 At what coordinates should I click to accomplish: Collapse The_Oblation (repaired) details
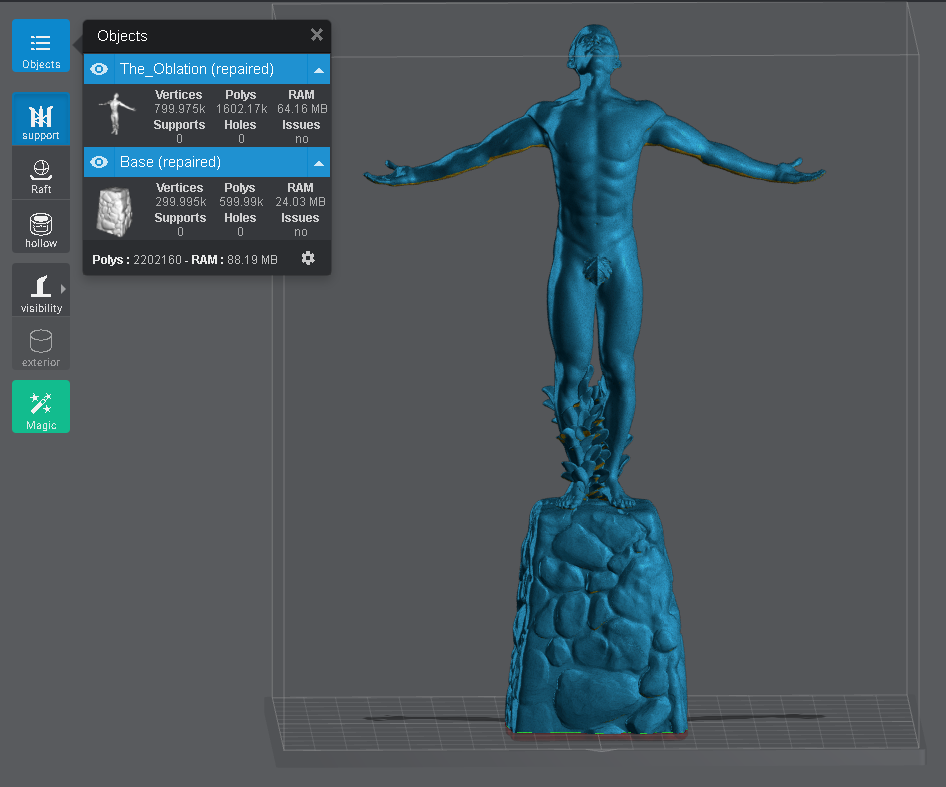[318, 69]
